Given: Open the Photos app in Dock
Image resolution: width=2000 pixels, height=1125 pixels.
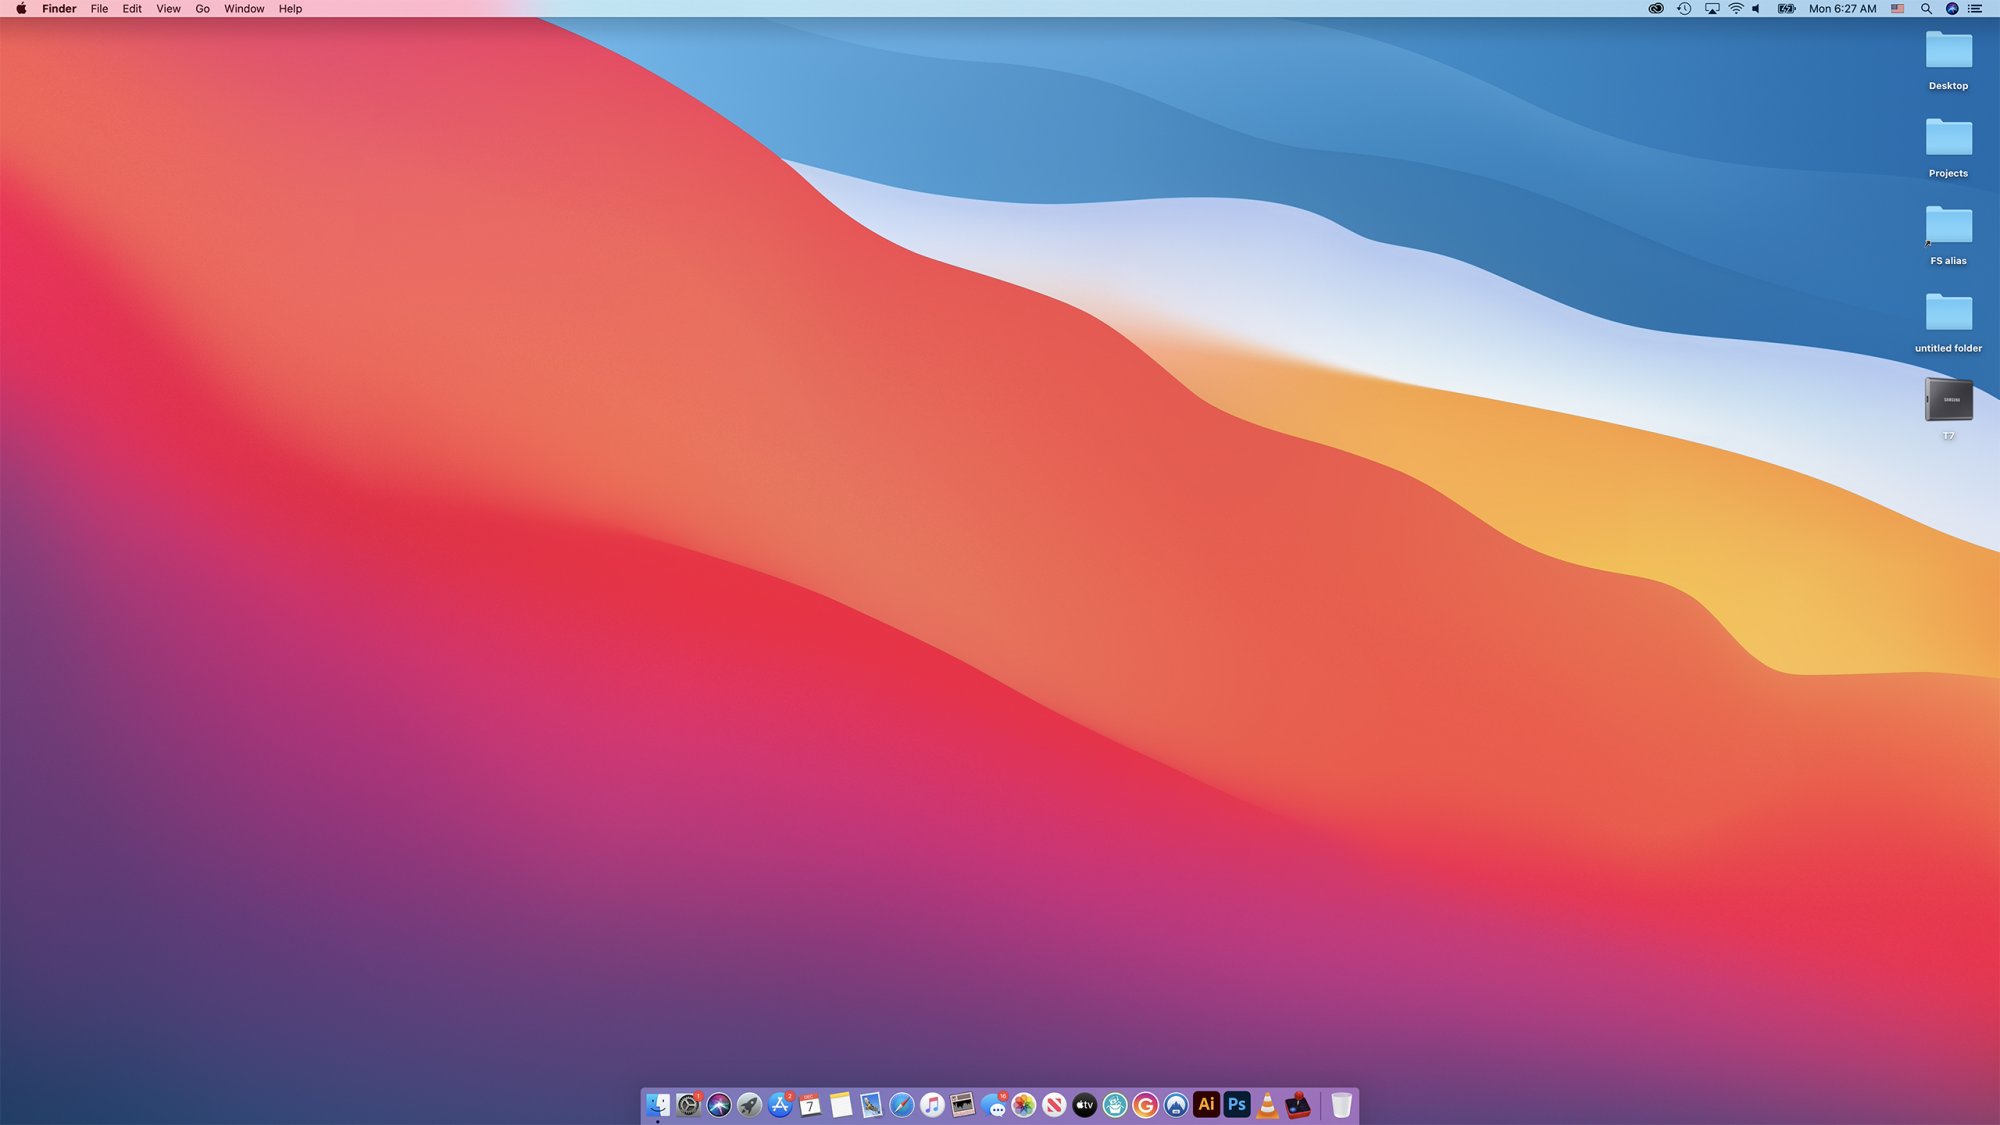Looking at the screenshot, I should pos(1023,1105).
